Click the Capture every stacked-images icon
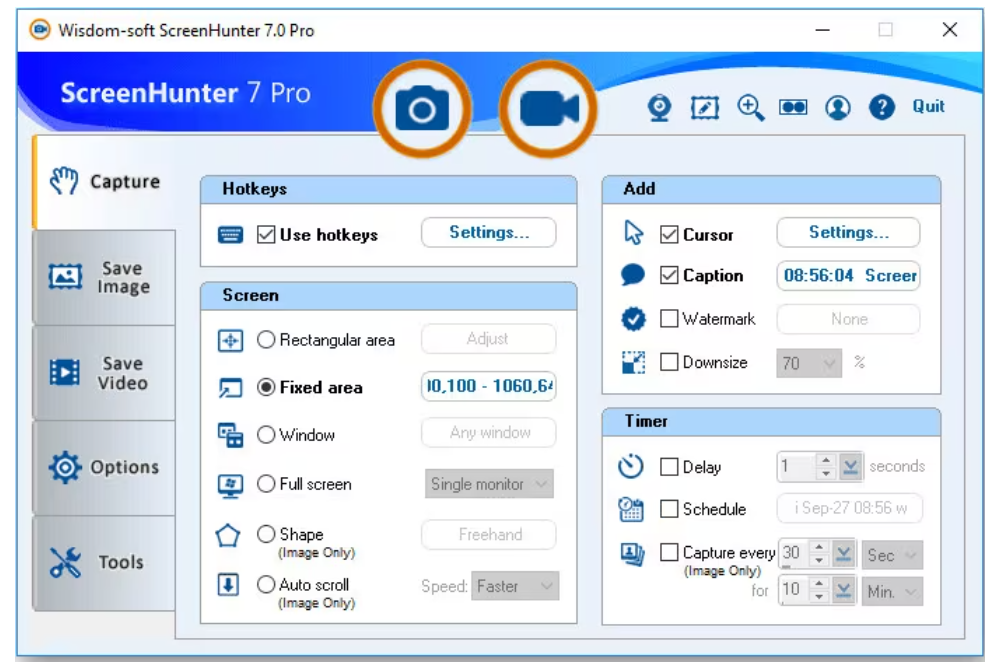 (632, 553)
